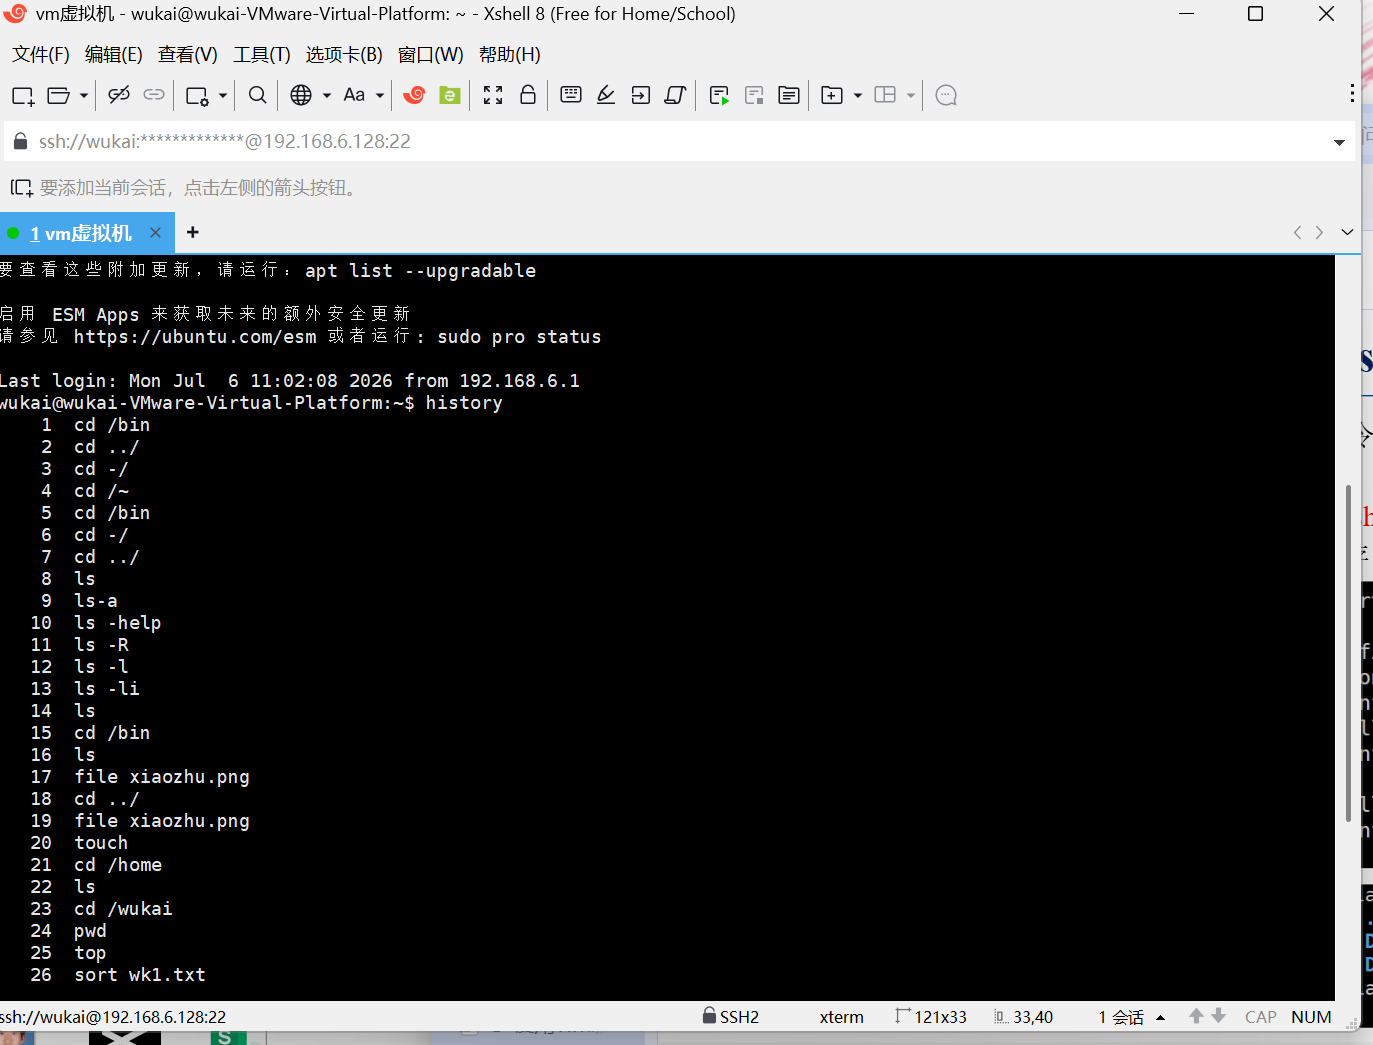Image resolution: width=1373 pixels, height=1045 pixels.
Task: Click the add current session arrow icon
Action: coord(21,188)
